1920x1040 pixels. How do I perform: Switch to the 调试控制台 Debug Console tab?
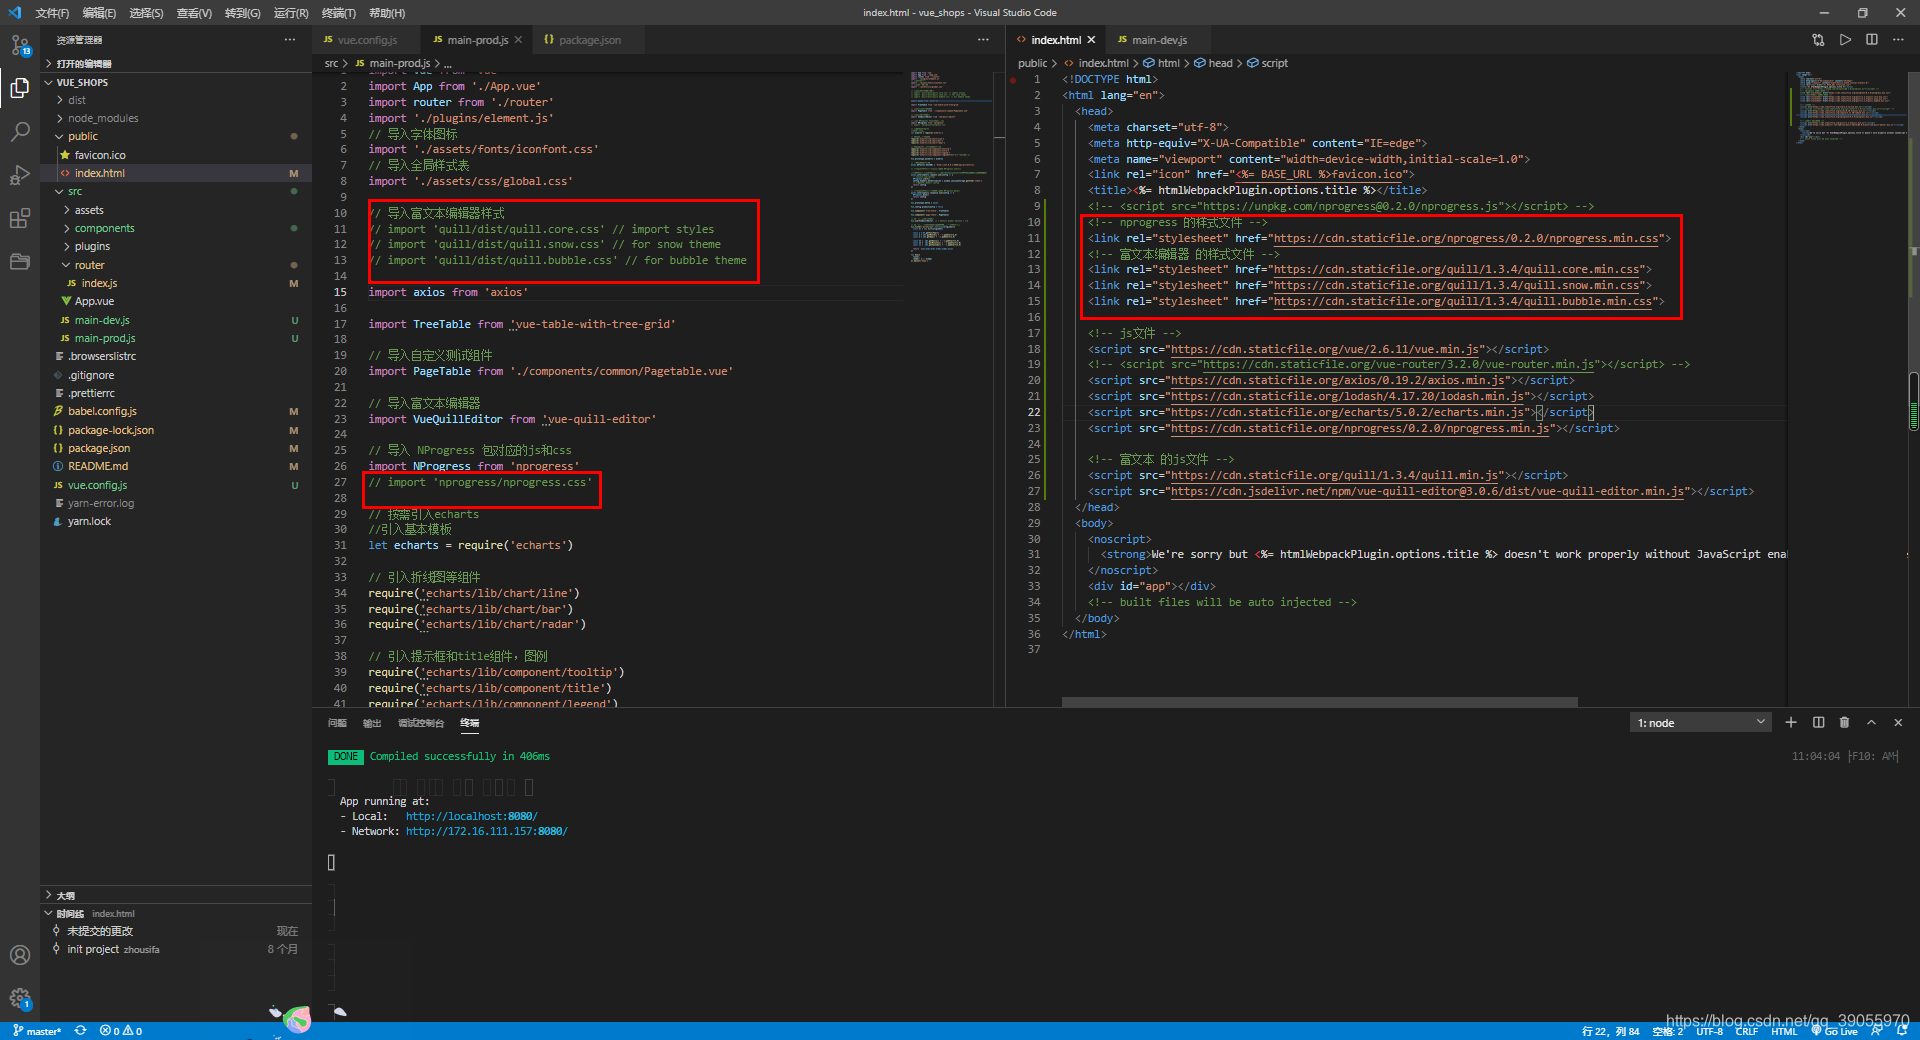421,723
